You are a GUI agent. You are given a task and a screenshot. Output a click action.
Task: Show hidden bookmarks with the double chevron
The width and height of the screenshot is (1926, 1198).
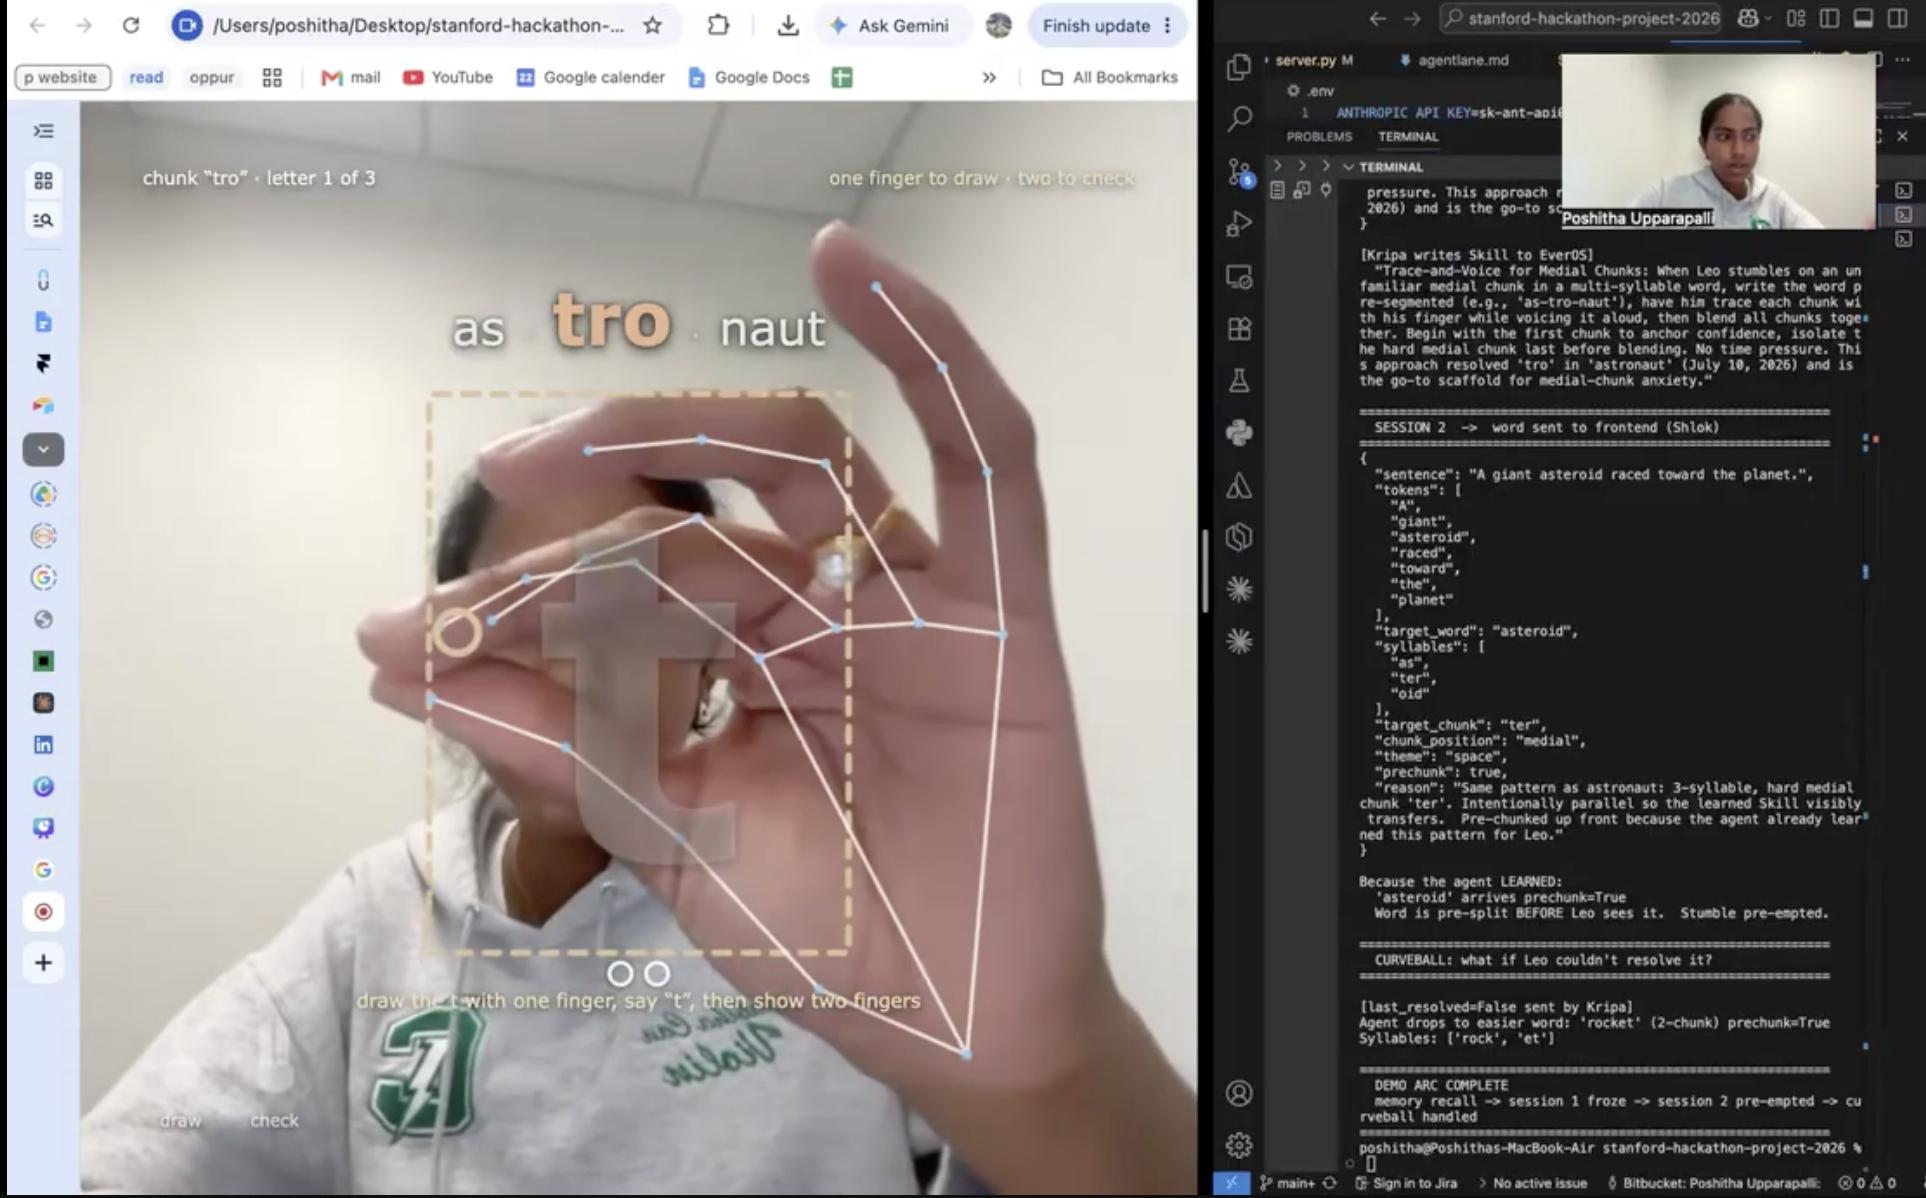(x=989, y=77)
